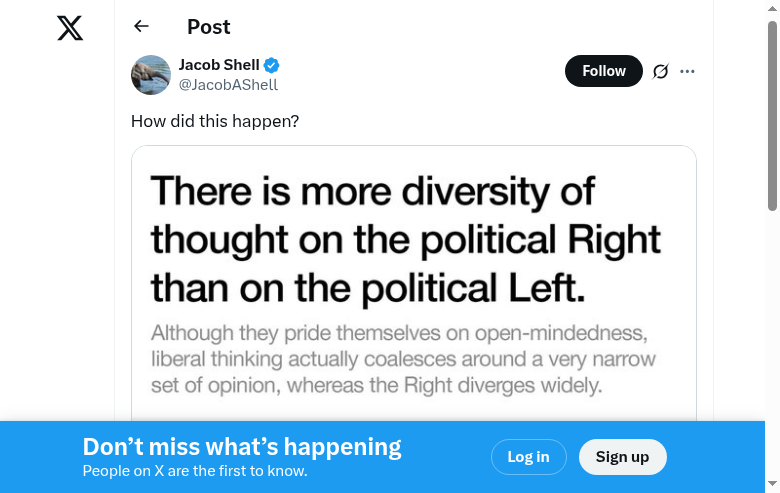The image size is (780, 493).
Task: Click the scrollbar up arrow
Action: coord(772,8)
